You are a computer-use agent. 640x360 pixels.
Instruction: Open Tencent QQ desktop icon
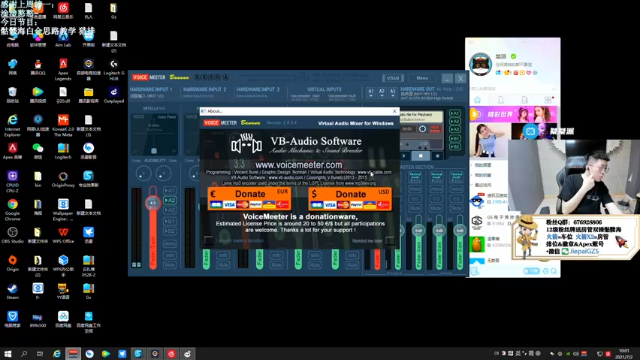click(x=38, y=67)
